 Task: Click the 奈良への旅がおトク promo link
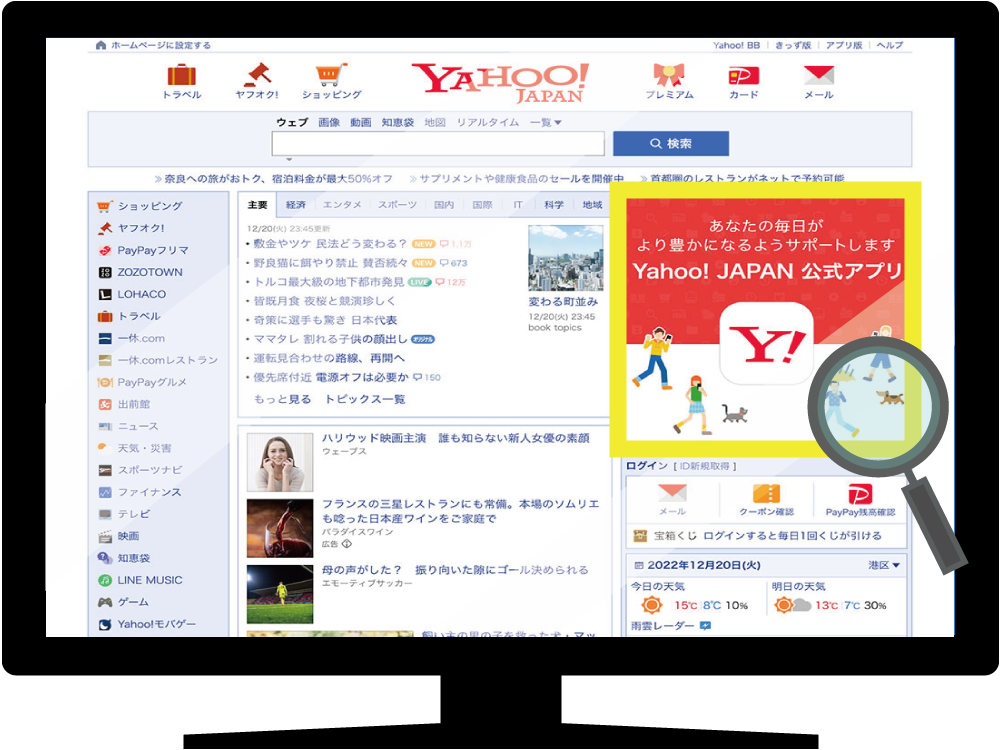[278, 179]
